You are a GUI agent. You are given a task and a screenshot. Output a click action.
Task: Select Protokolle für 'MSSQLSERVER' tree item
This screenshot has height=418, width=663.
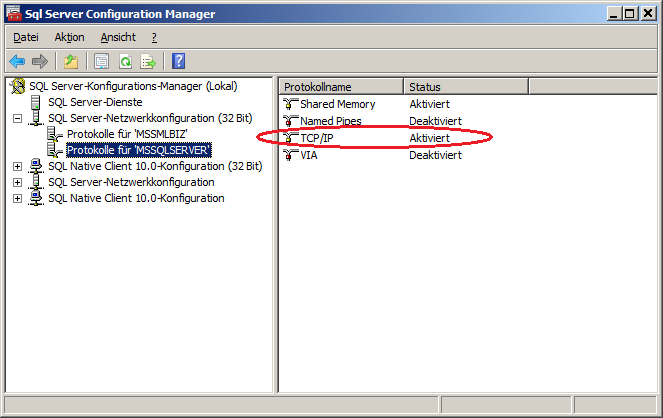pyautogui.click(x=139, y=150)
